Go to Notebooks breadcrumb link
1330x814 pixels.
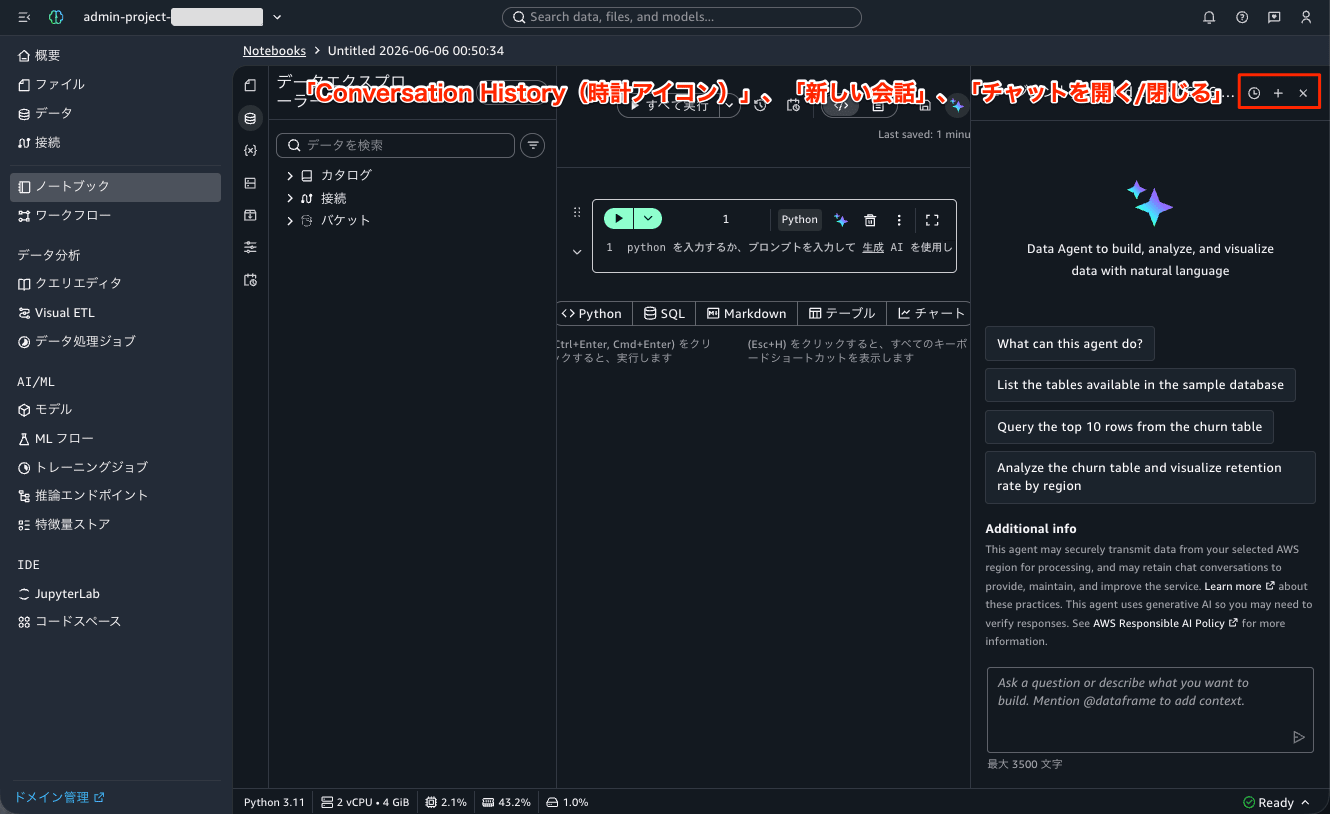pos(274,50)
